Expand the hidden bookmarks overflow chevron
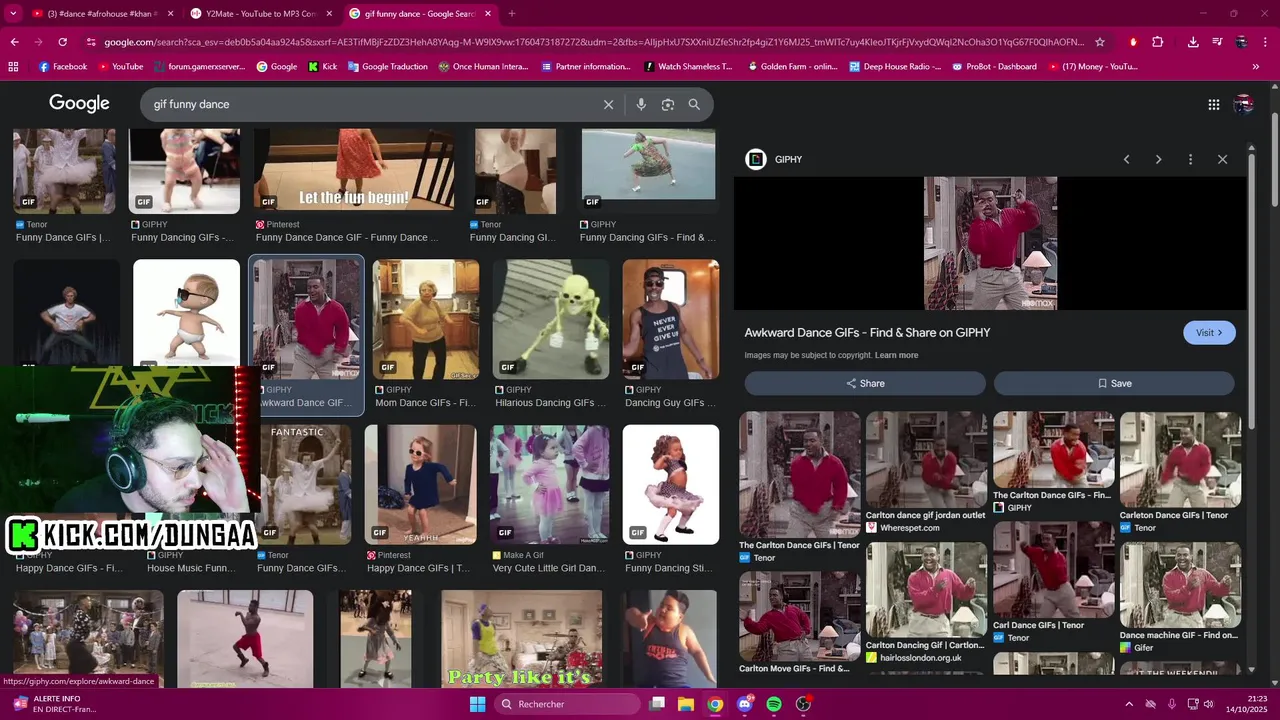 coord(1256,67)
